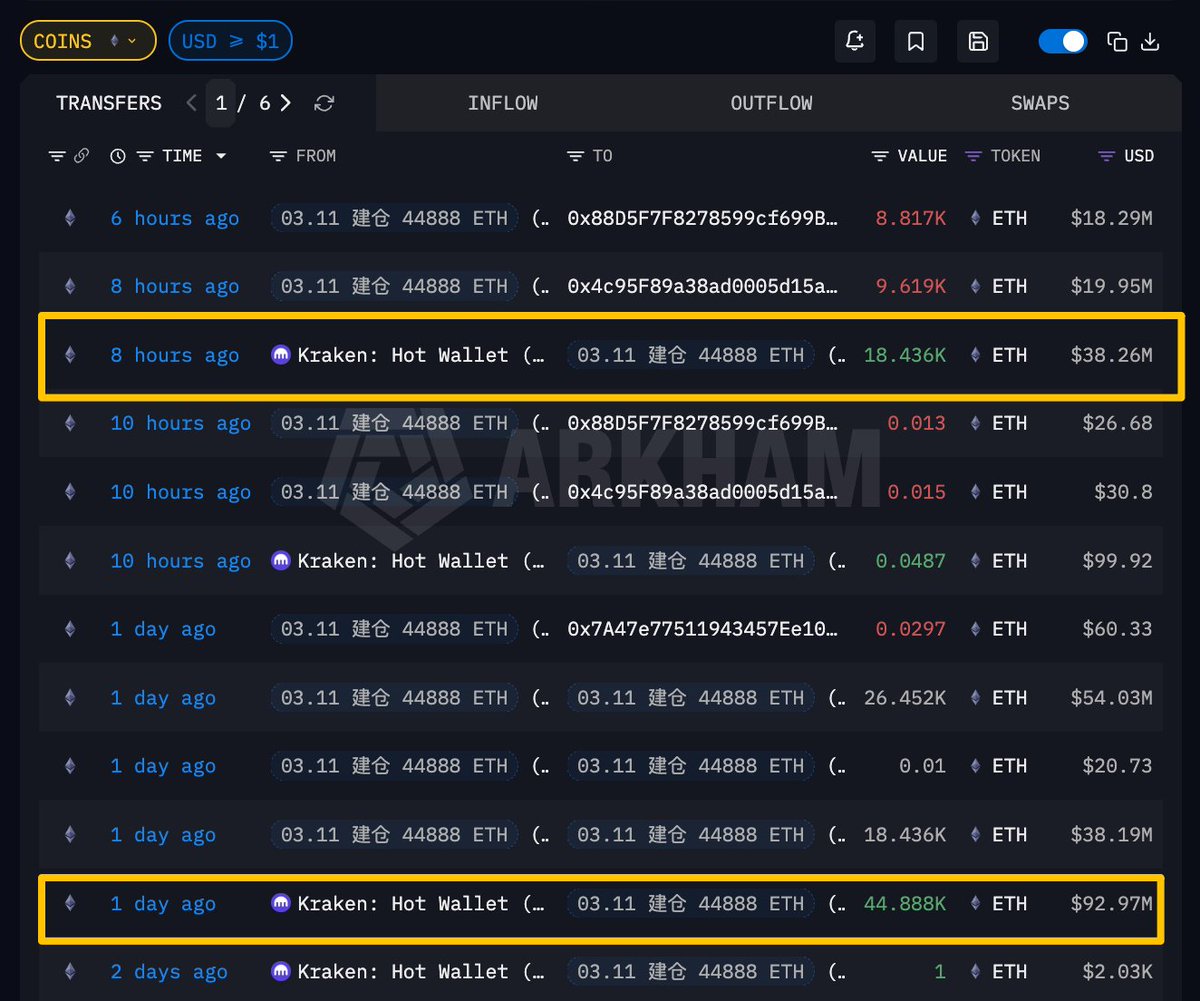
Task: Refresh the transfers list
Action: point(324,103)
